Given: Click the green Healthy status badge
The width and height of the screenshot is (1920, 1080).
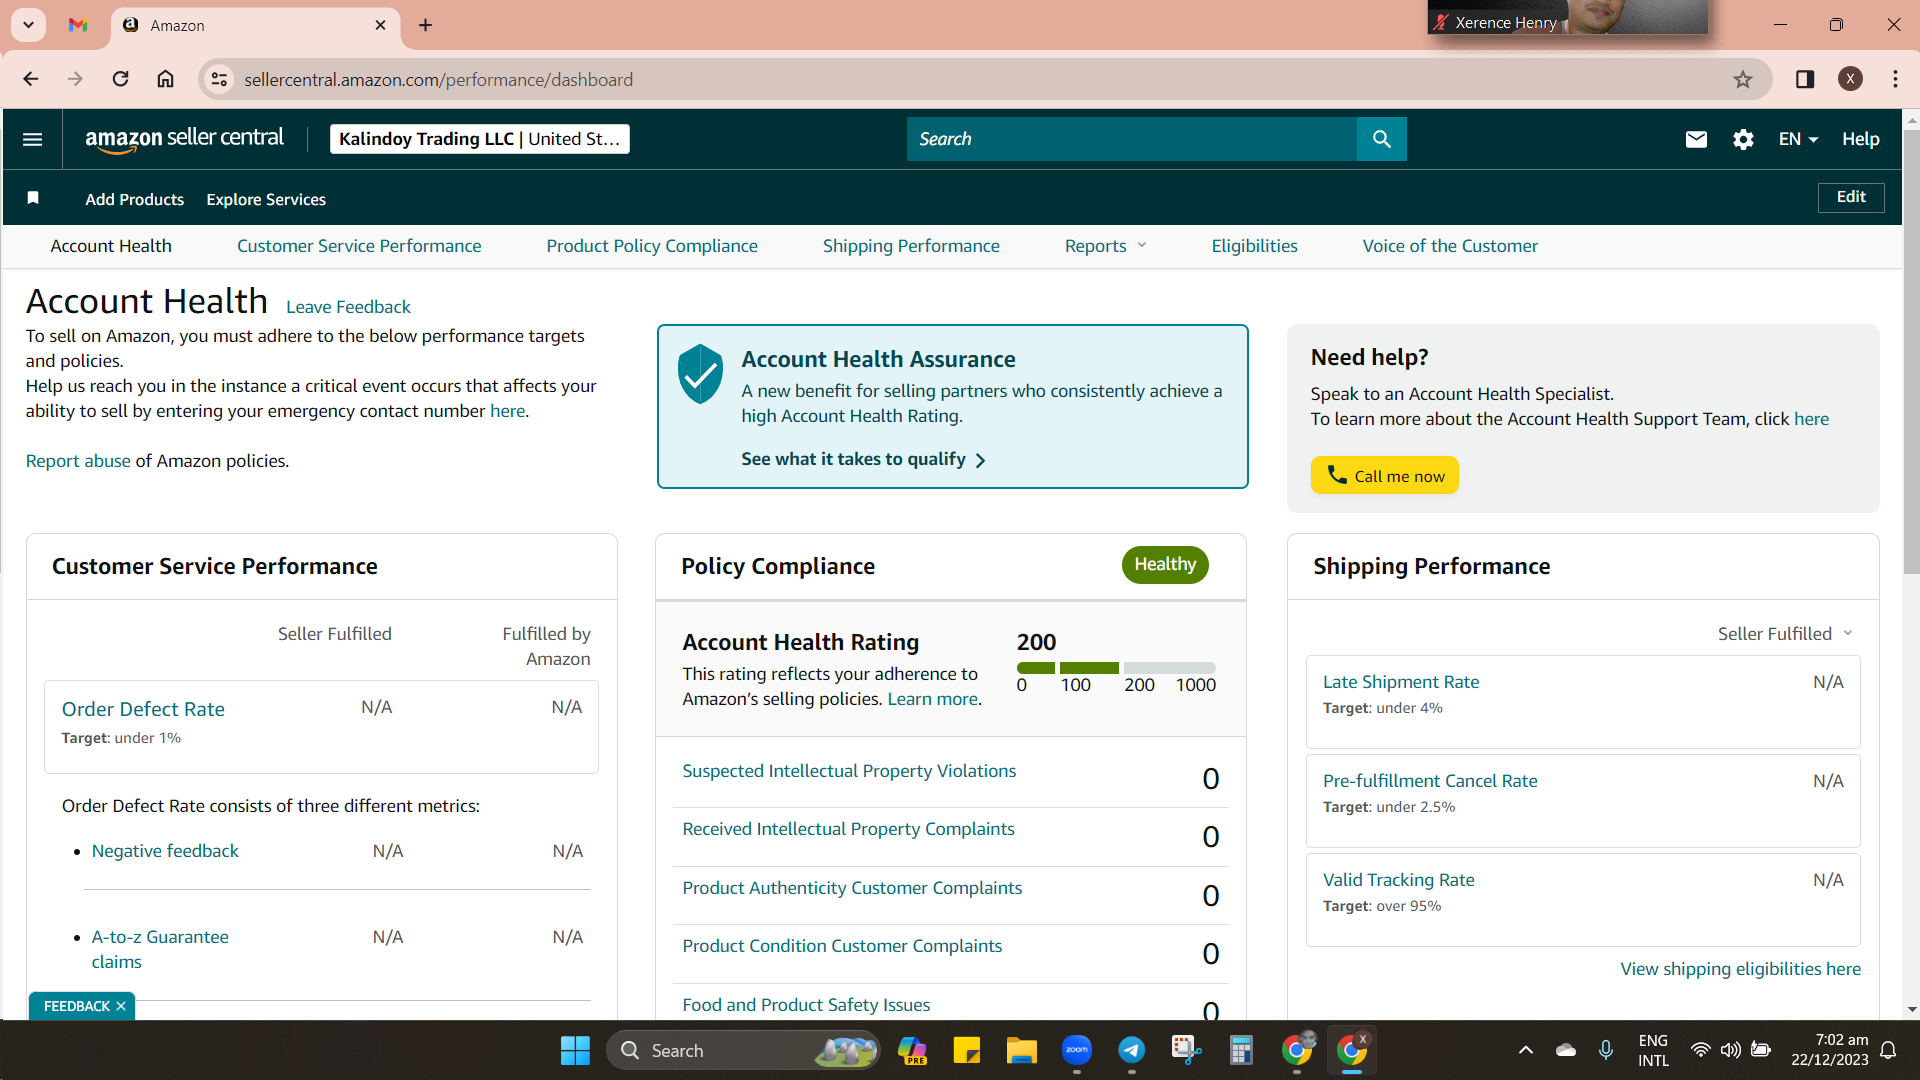Looking at the screenshot, I should pyautogui.click(x=1165, y=565).
